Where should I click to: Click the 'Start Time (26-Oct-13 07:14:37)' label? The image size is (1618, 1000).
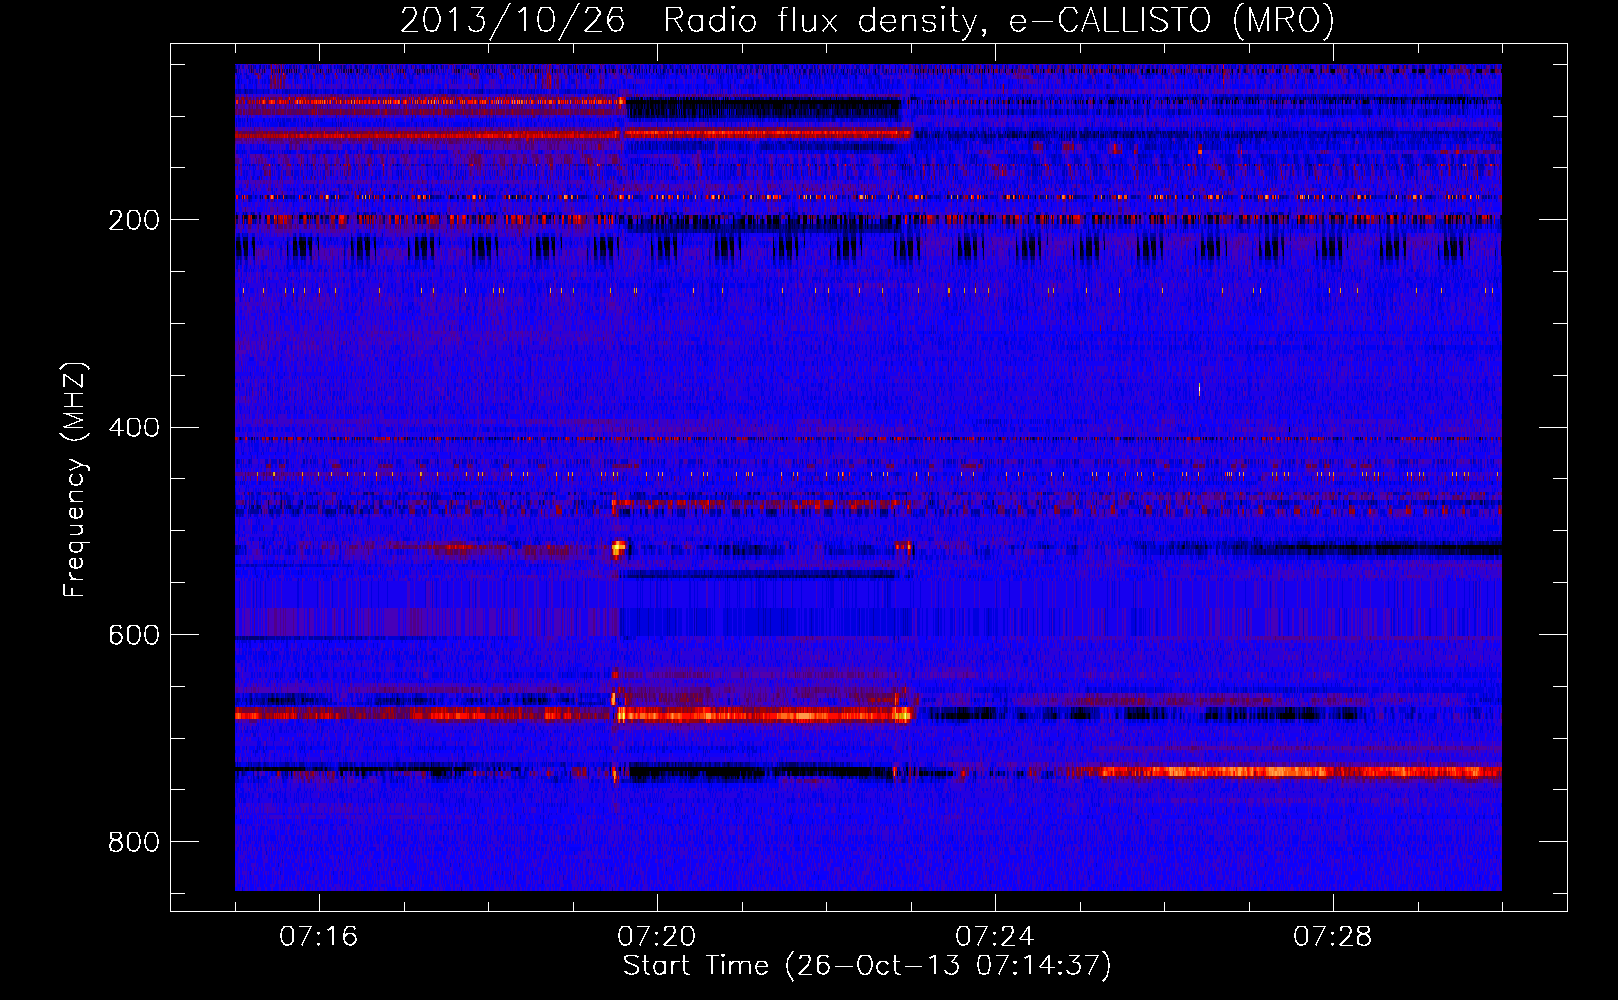tap(867, 966)
